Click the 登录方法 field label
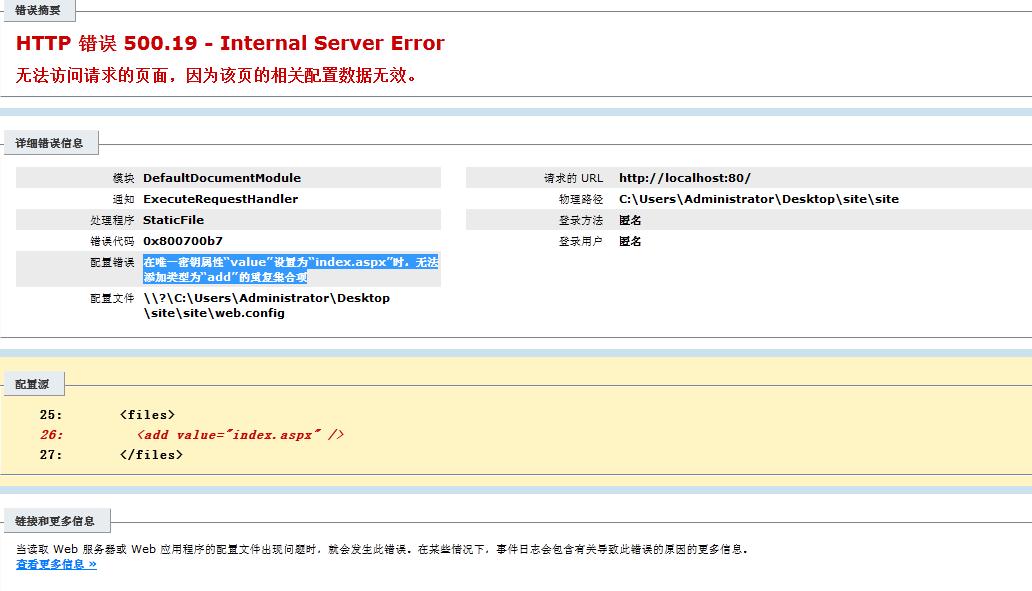This screenshot has height=591, width=1032. click(x=580, y=220)
